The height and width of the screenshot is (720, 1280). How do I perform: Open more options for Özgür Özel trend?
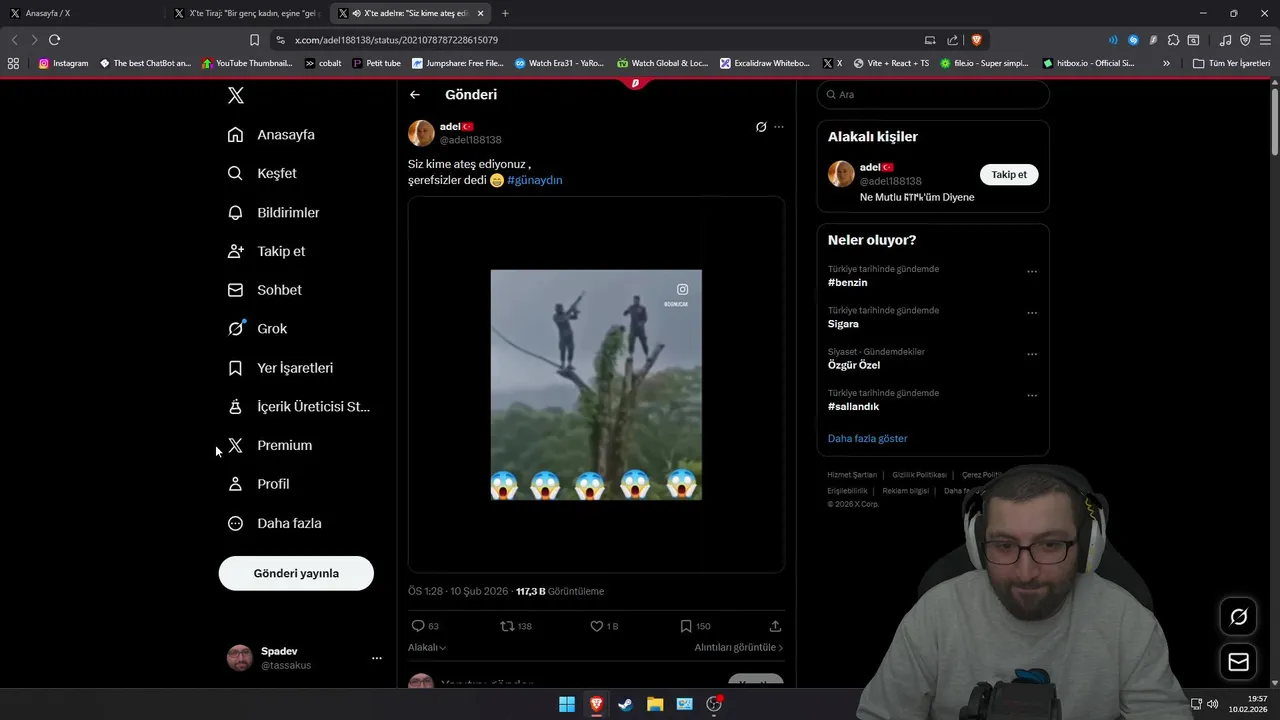[x=1032, y=355]
